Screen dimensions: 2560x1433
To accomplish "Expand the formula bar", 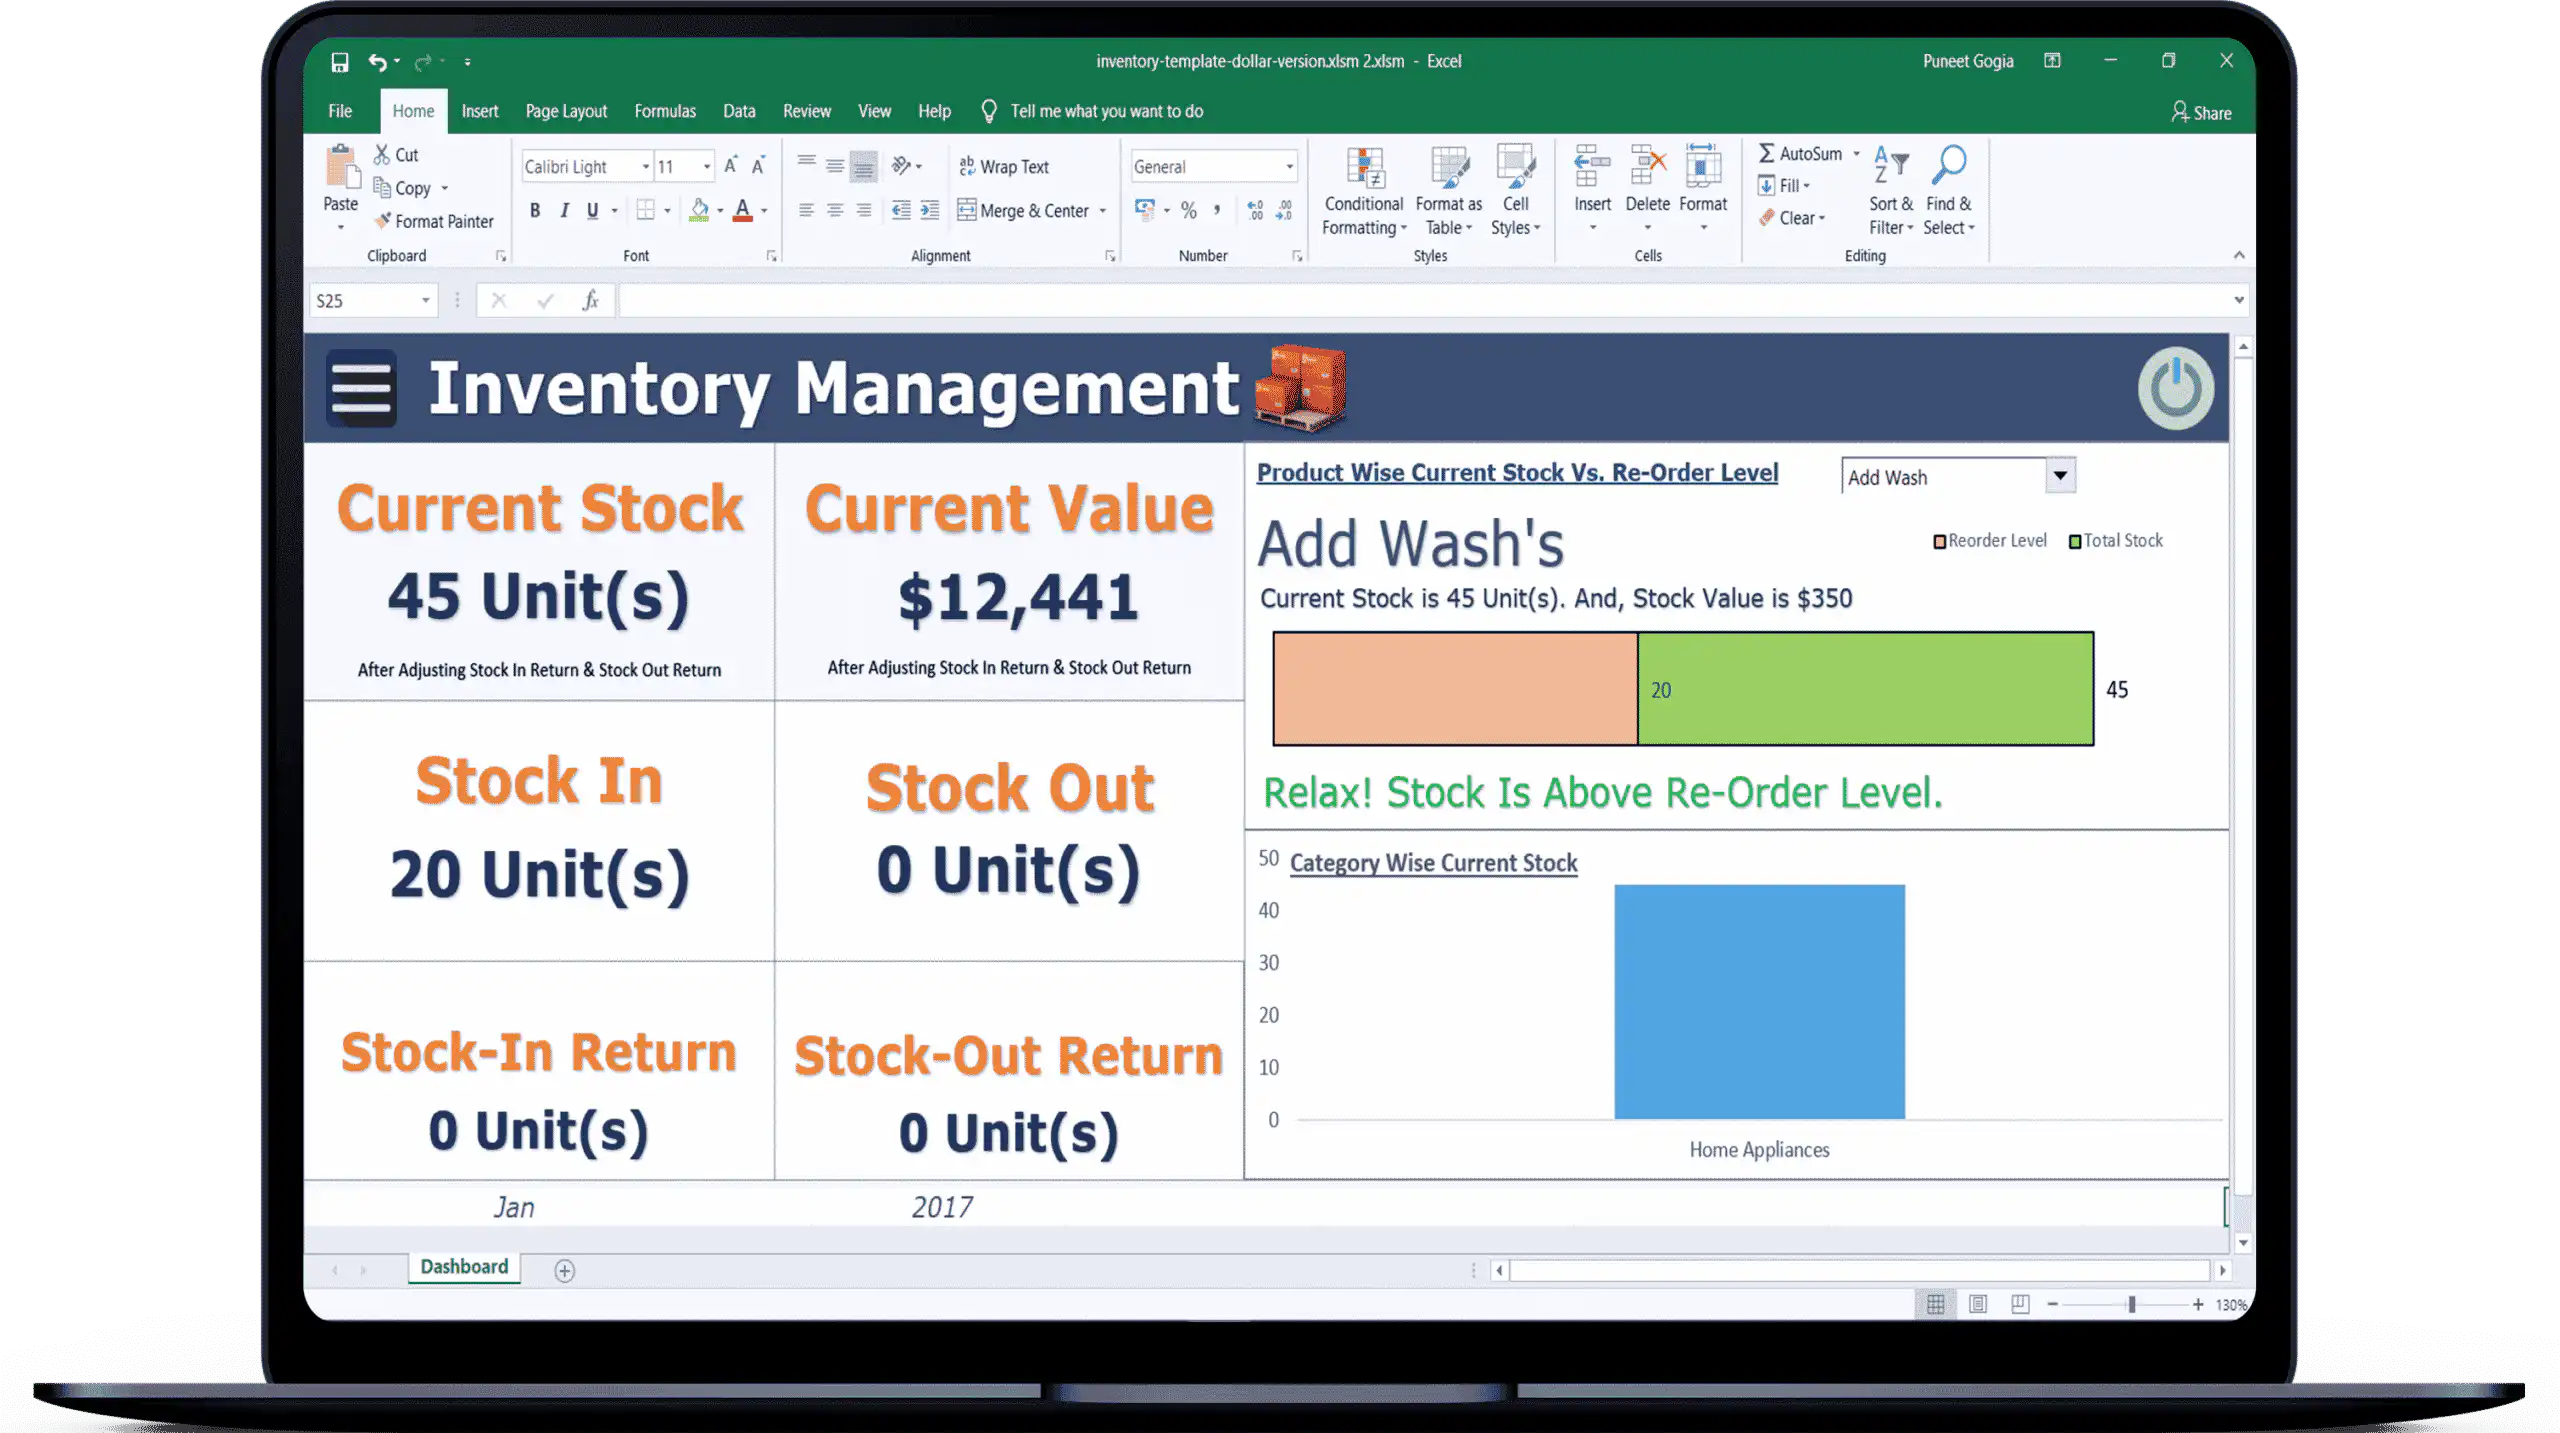I will tap(2238, 300).
